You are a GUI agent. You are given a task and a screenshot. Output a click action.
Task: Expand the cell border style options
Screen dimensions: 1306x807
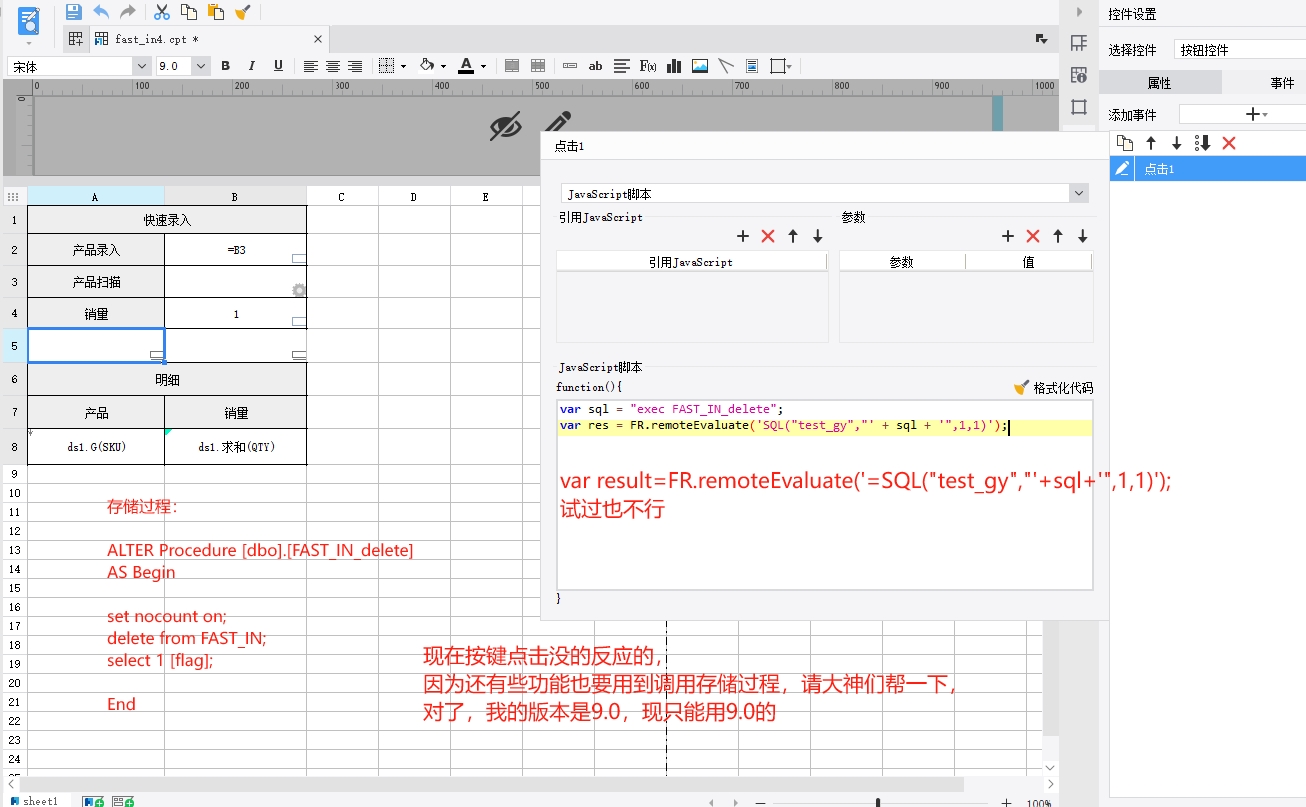tap(403, 66)
